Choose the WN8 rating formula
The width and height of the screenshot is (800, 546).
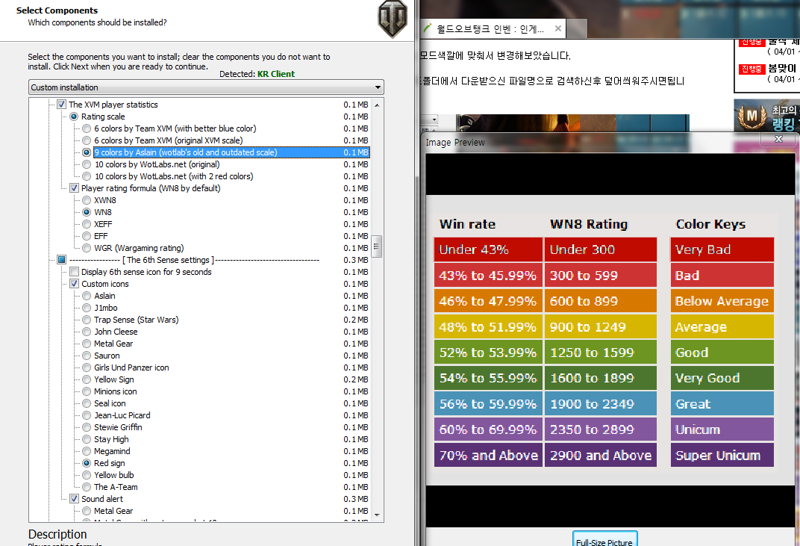click(87, 212)
